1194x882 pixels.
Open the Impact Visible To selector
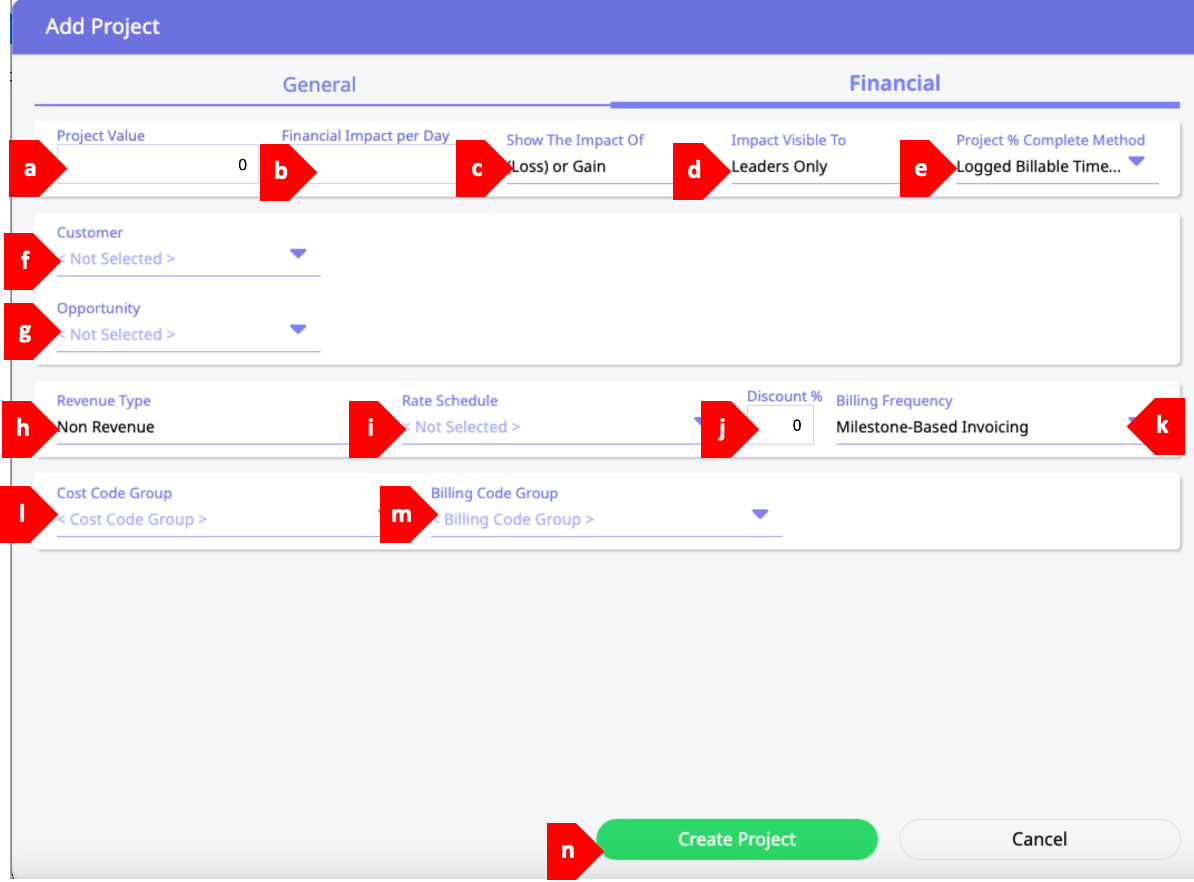coord(810,167)
